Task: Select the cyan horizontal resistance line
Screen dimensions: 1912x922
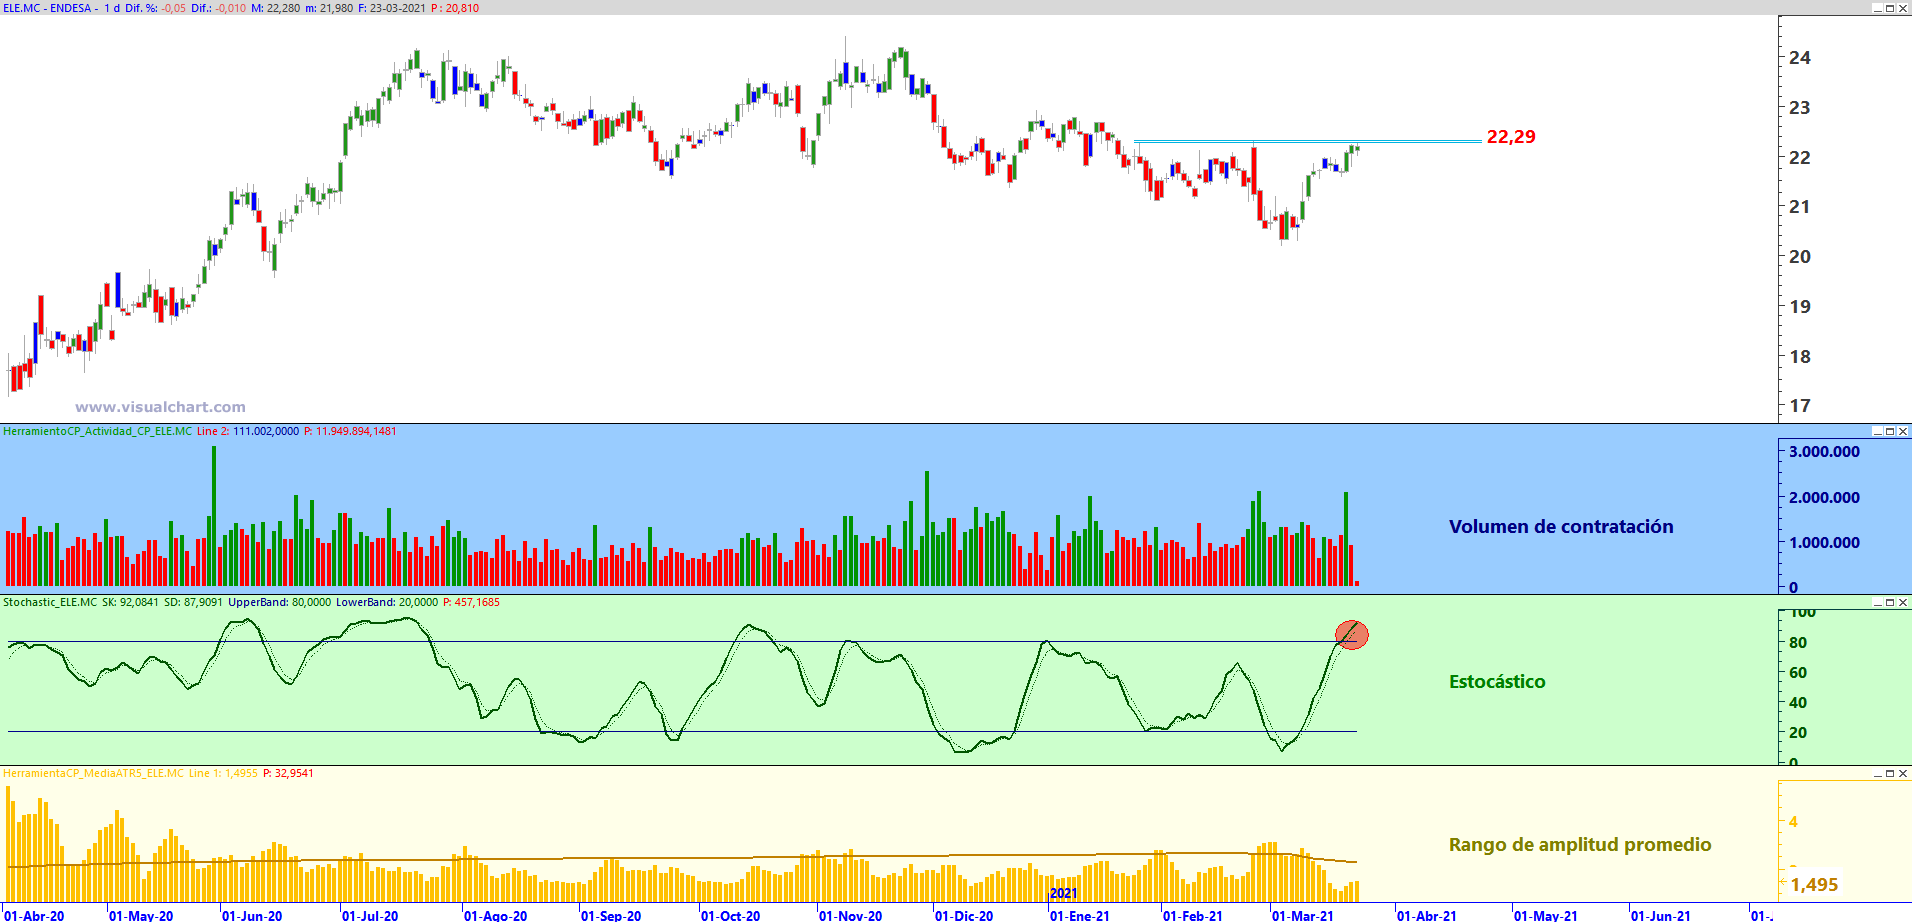Action: [x=1307, y=141]
